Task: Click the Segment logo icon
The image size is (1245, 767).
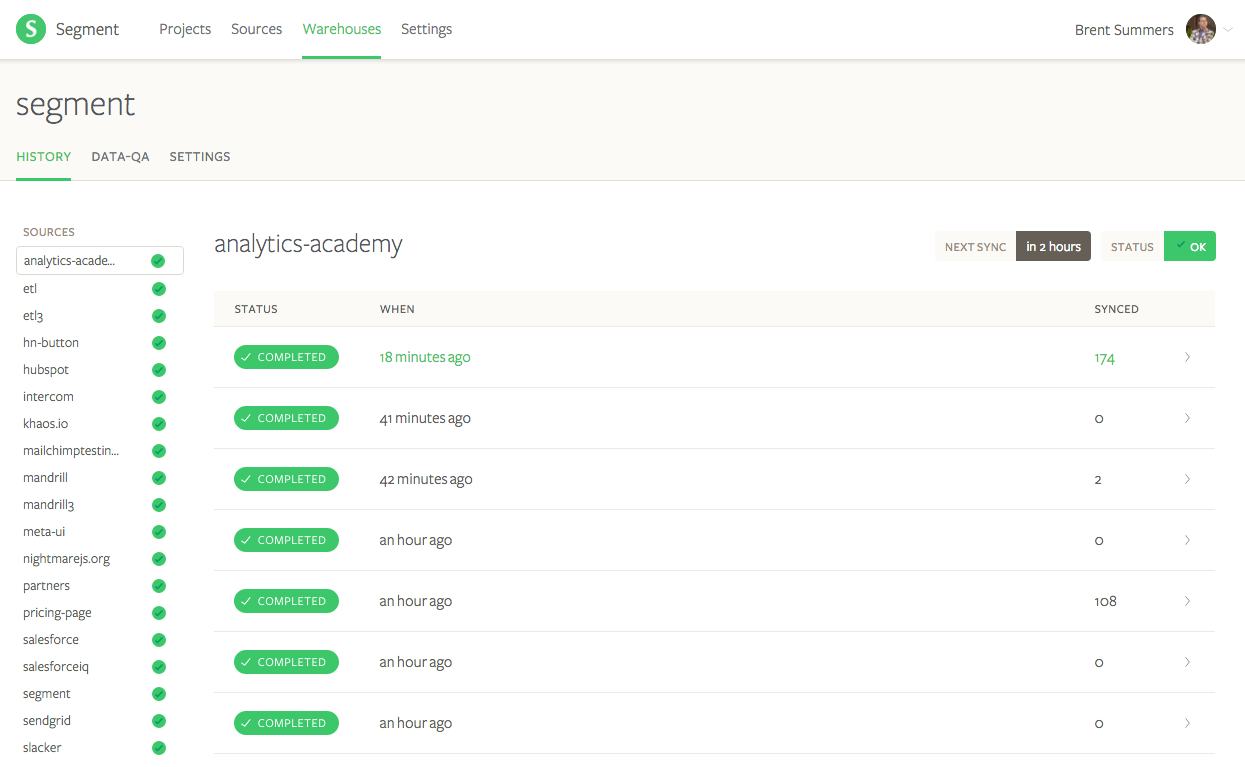Action: coord(31,29)
